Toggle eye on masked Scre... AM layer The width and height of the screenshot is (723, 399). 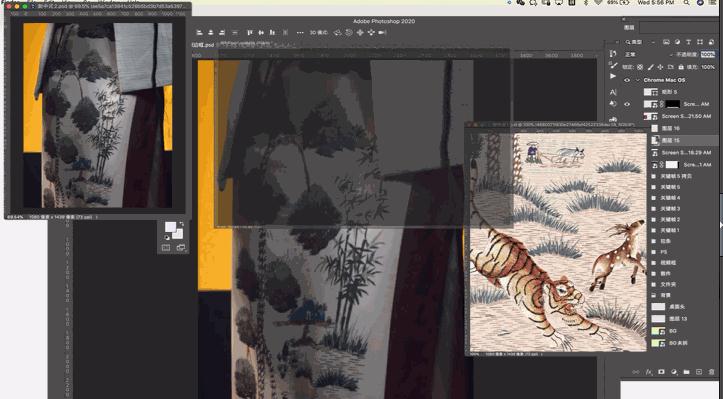(x=627, y=104)
